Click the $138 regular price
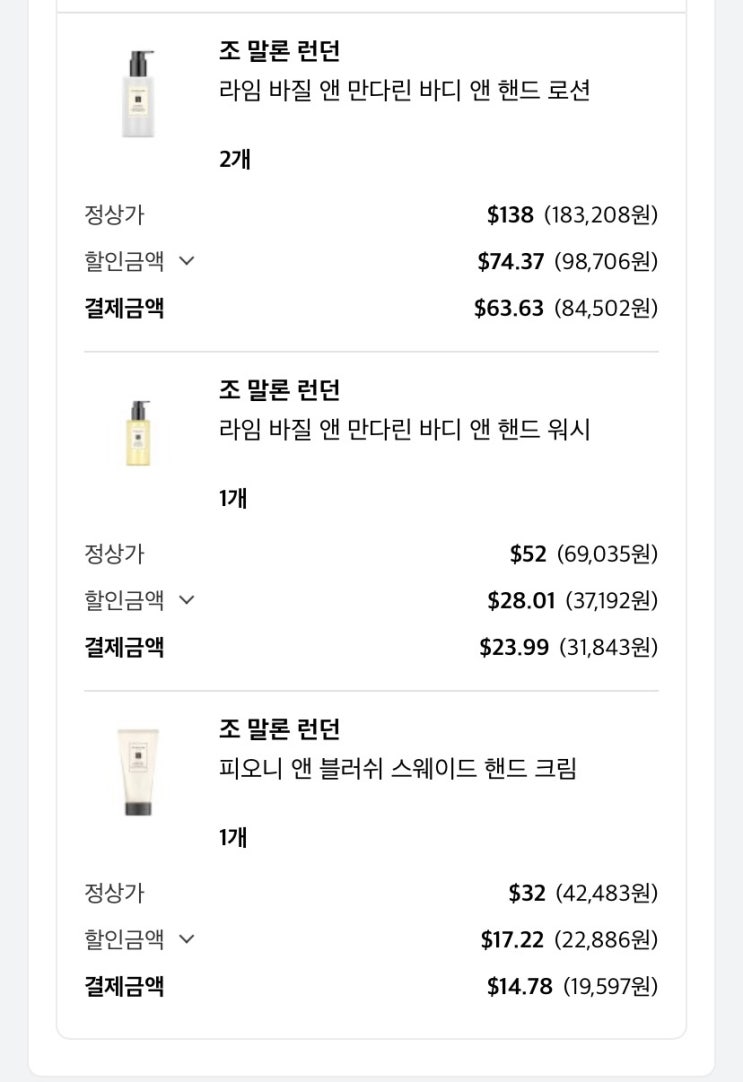This screenshot has height=1082, width=743. 510,215
